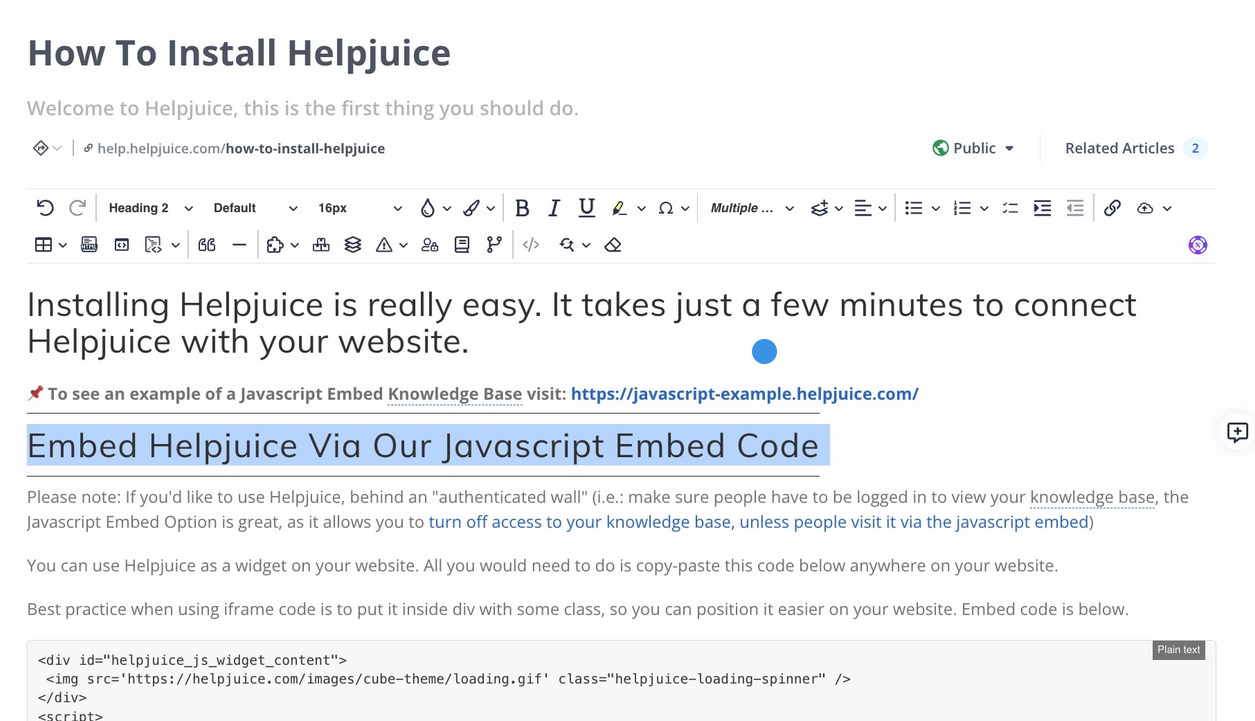Click the warning triangle callout icon

[x=384, y=245]
